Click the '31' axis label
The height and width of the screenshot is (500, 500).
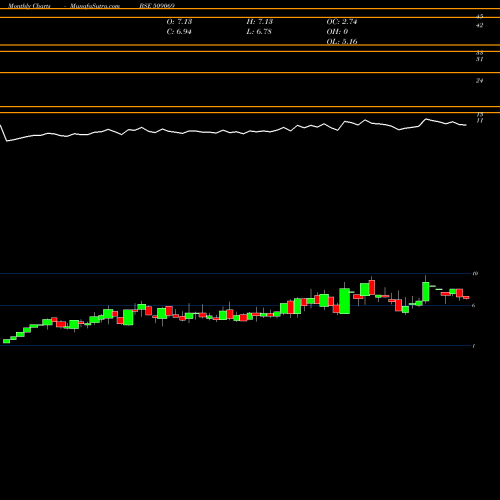480,59
